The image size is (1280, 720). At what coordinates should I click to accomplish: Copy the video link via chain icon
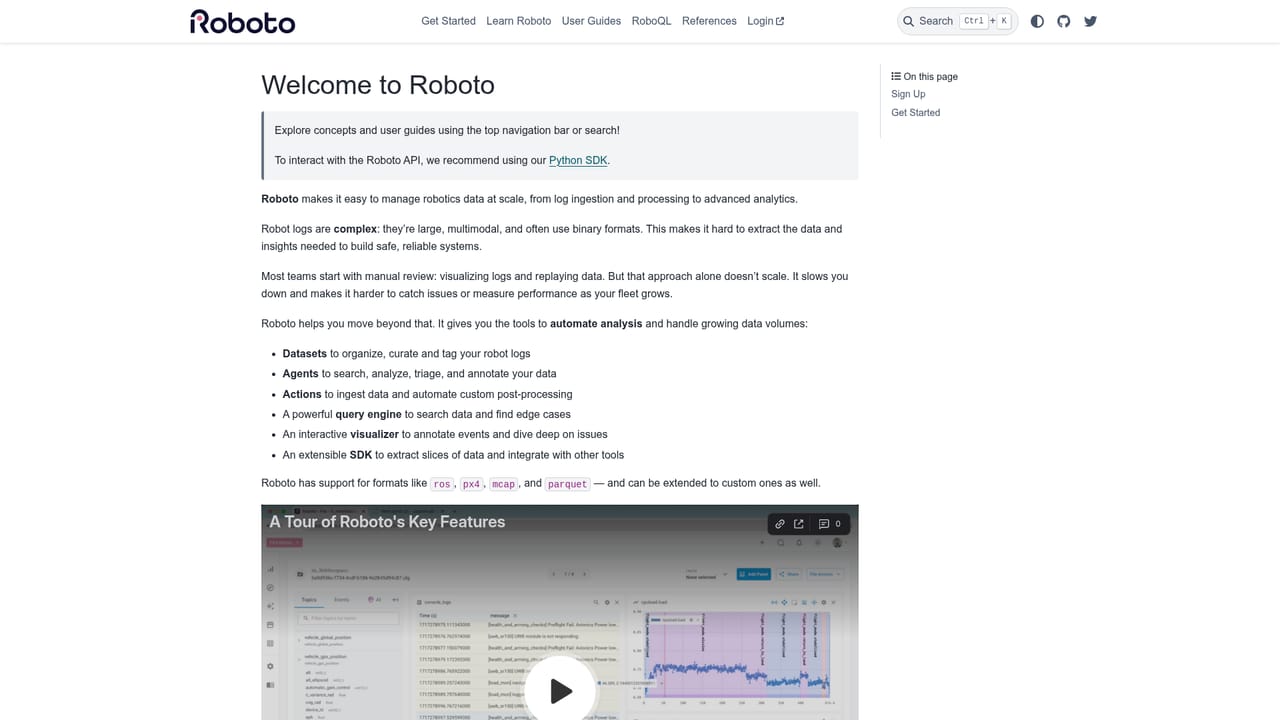click(780, 524)
